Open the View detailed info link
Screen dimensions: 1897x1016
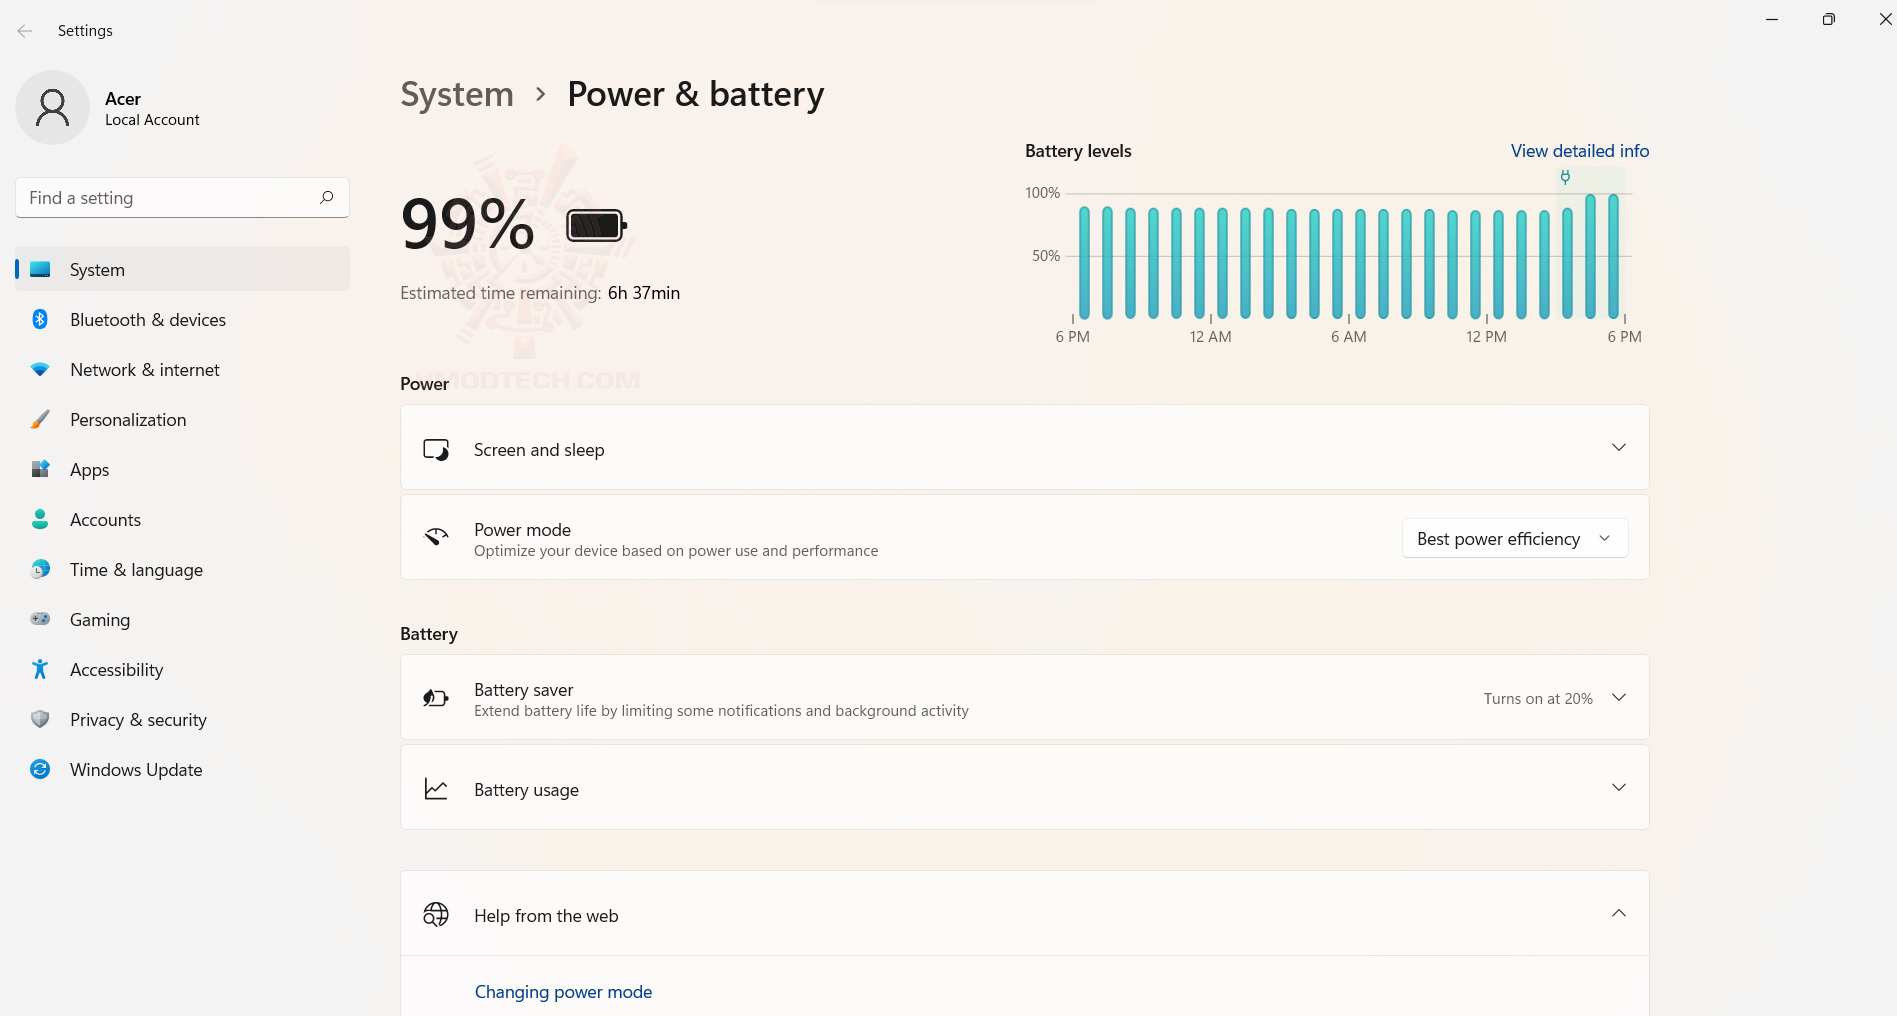1579,151
